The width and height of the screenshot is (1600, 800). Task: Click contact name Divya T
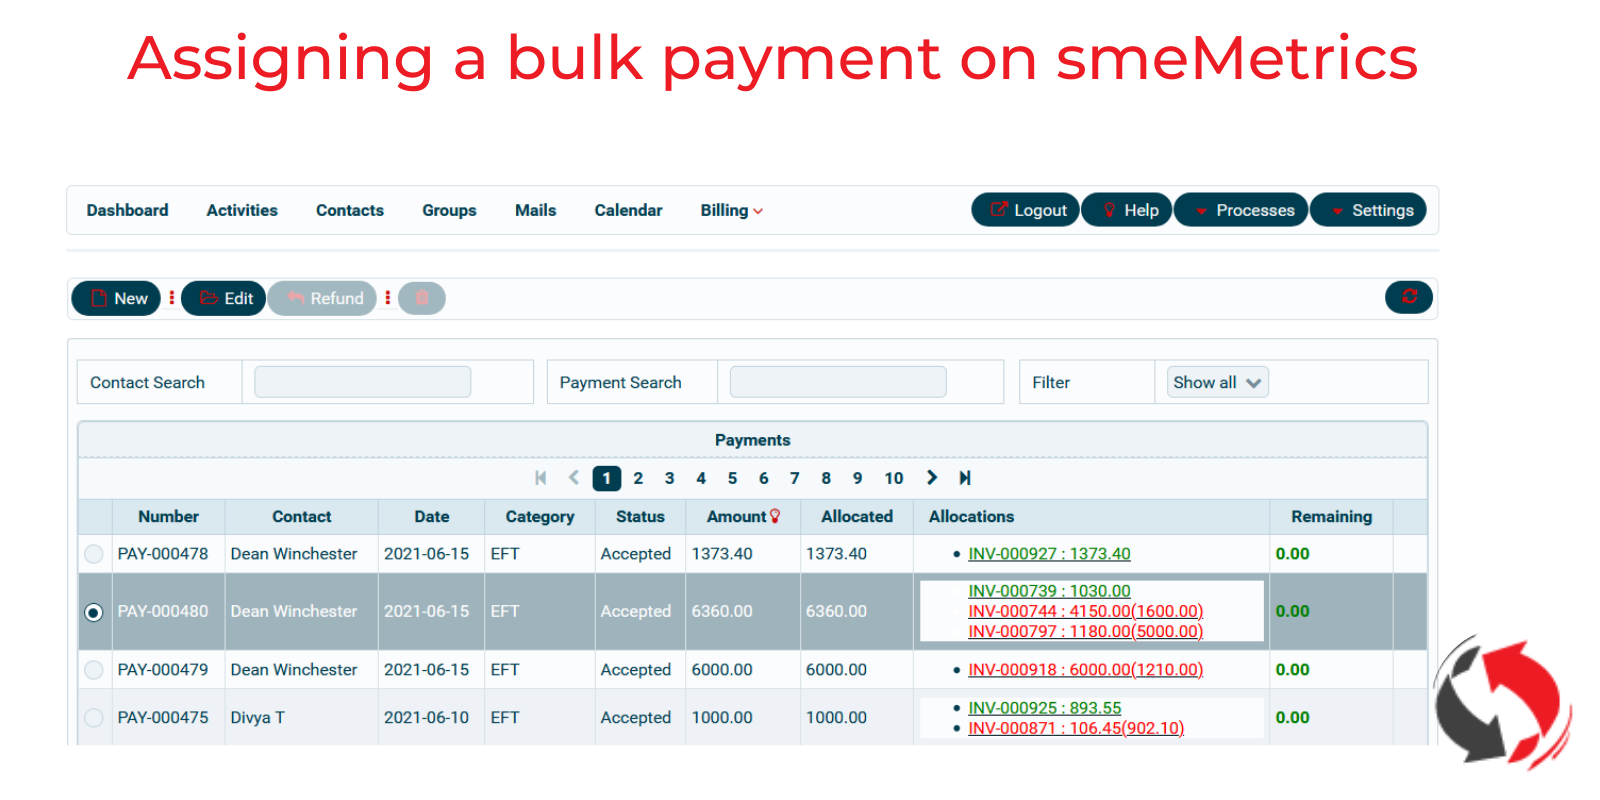click(x=258, y=718)
